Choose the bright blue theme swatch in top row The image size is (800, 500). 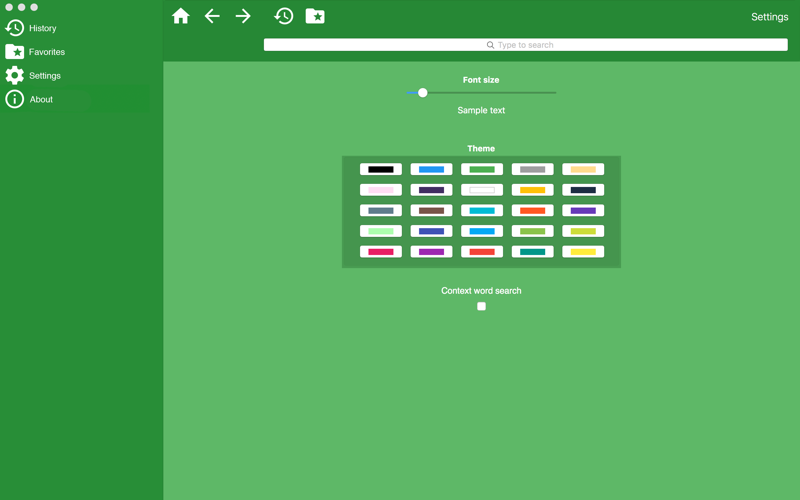(x=431, y=169)
